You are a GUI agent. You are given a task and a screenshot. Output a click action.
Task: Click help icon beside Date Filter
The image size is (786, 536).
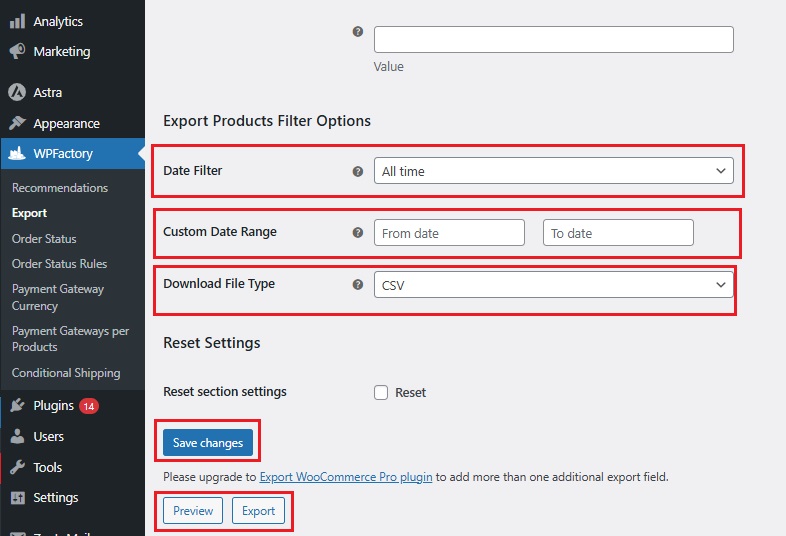click(x=357, y=171)
